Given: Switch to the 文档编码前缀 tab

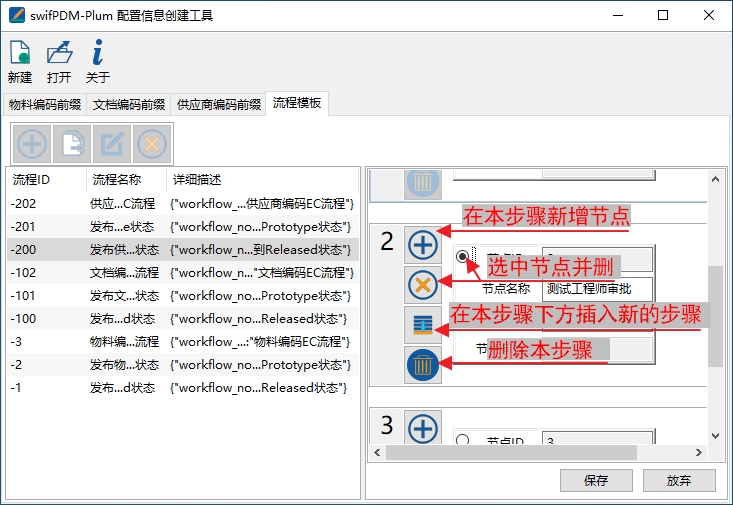Looking at the screenshot, I should coord(129,104).
